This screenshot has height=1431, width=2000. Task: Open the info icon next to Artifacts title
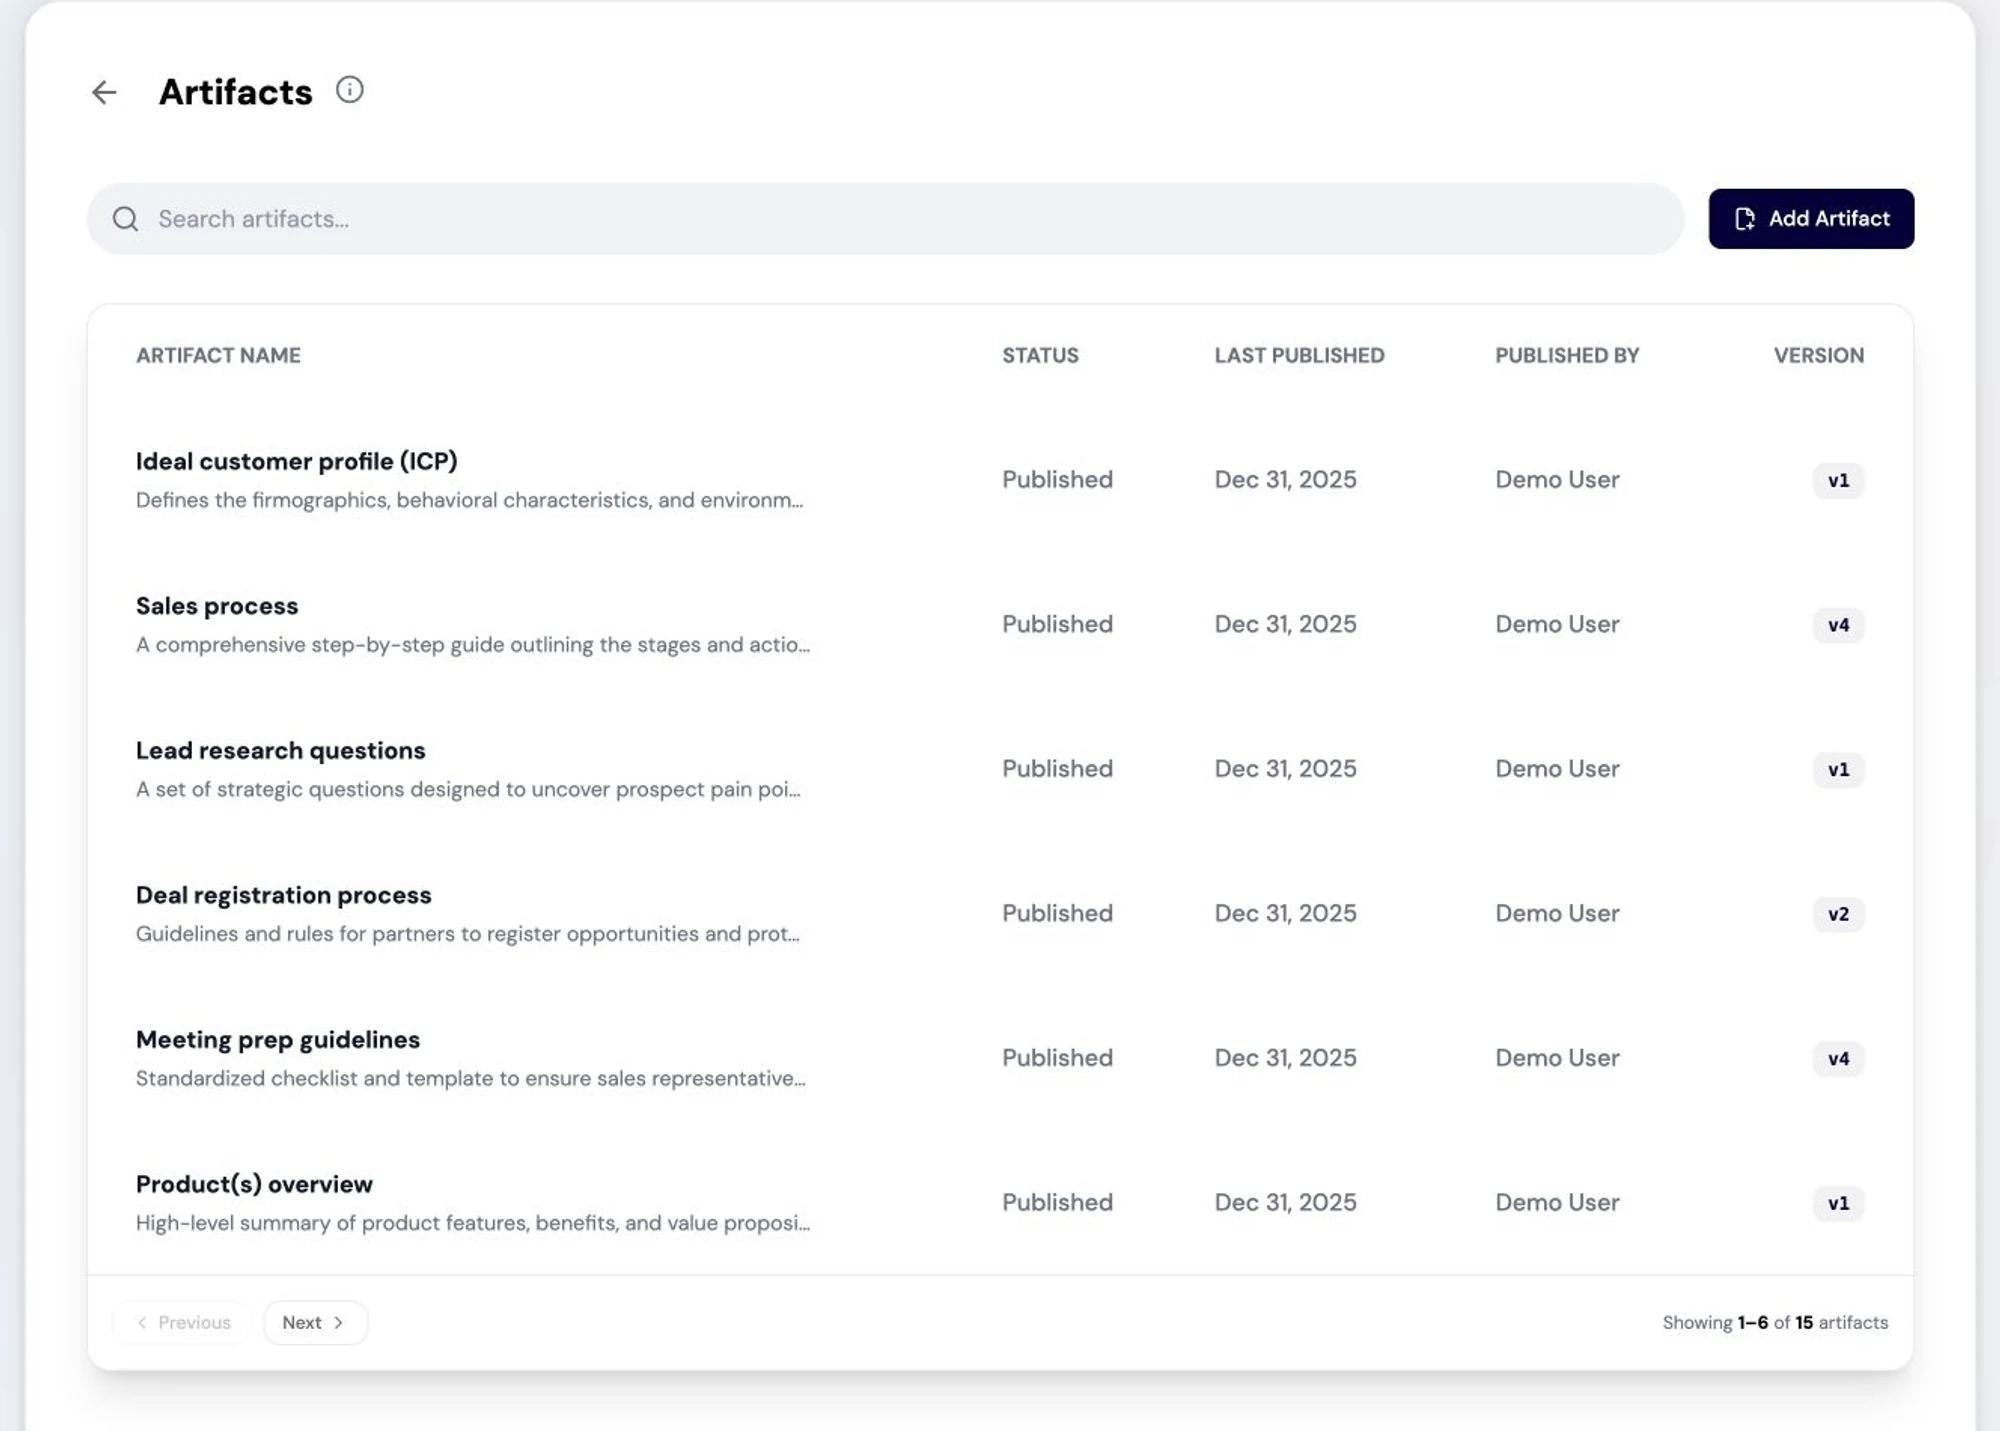tap(349, 90)
